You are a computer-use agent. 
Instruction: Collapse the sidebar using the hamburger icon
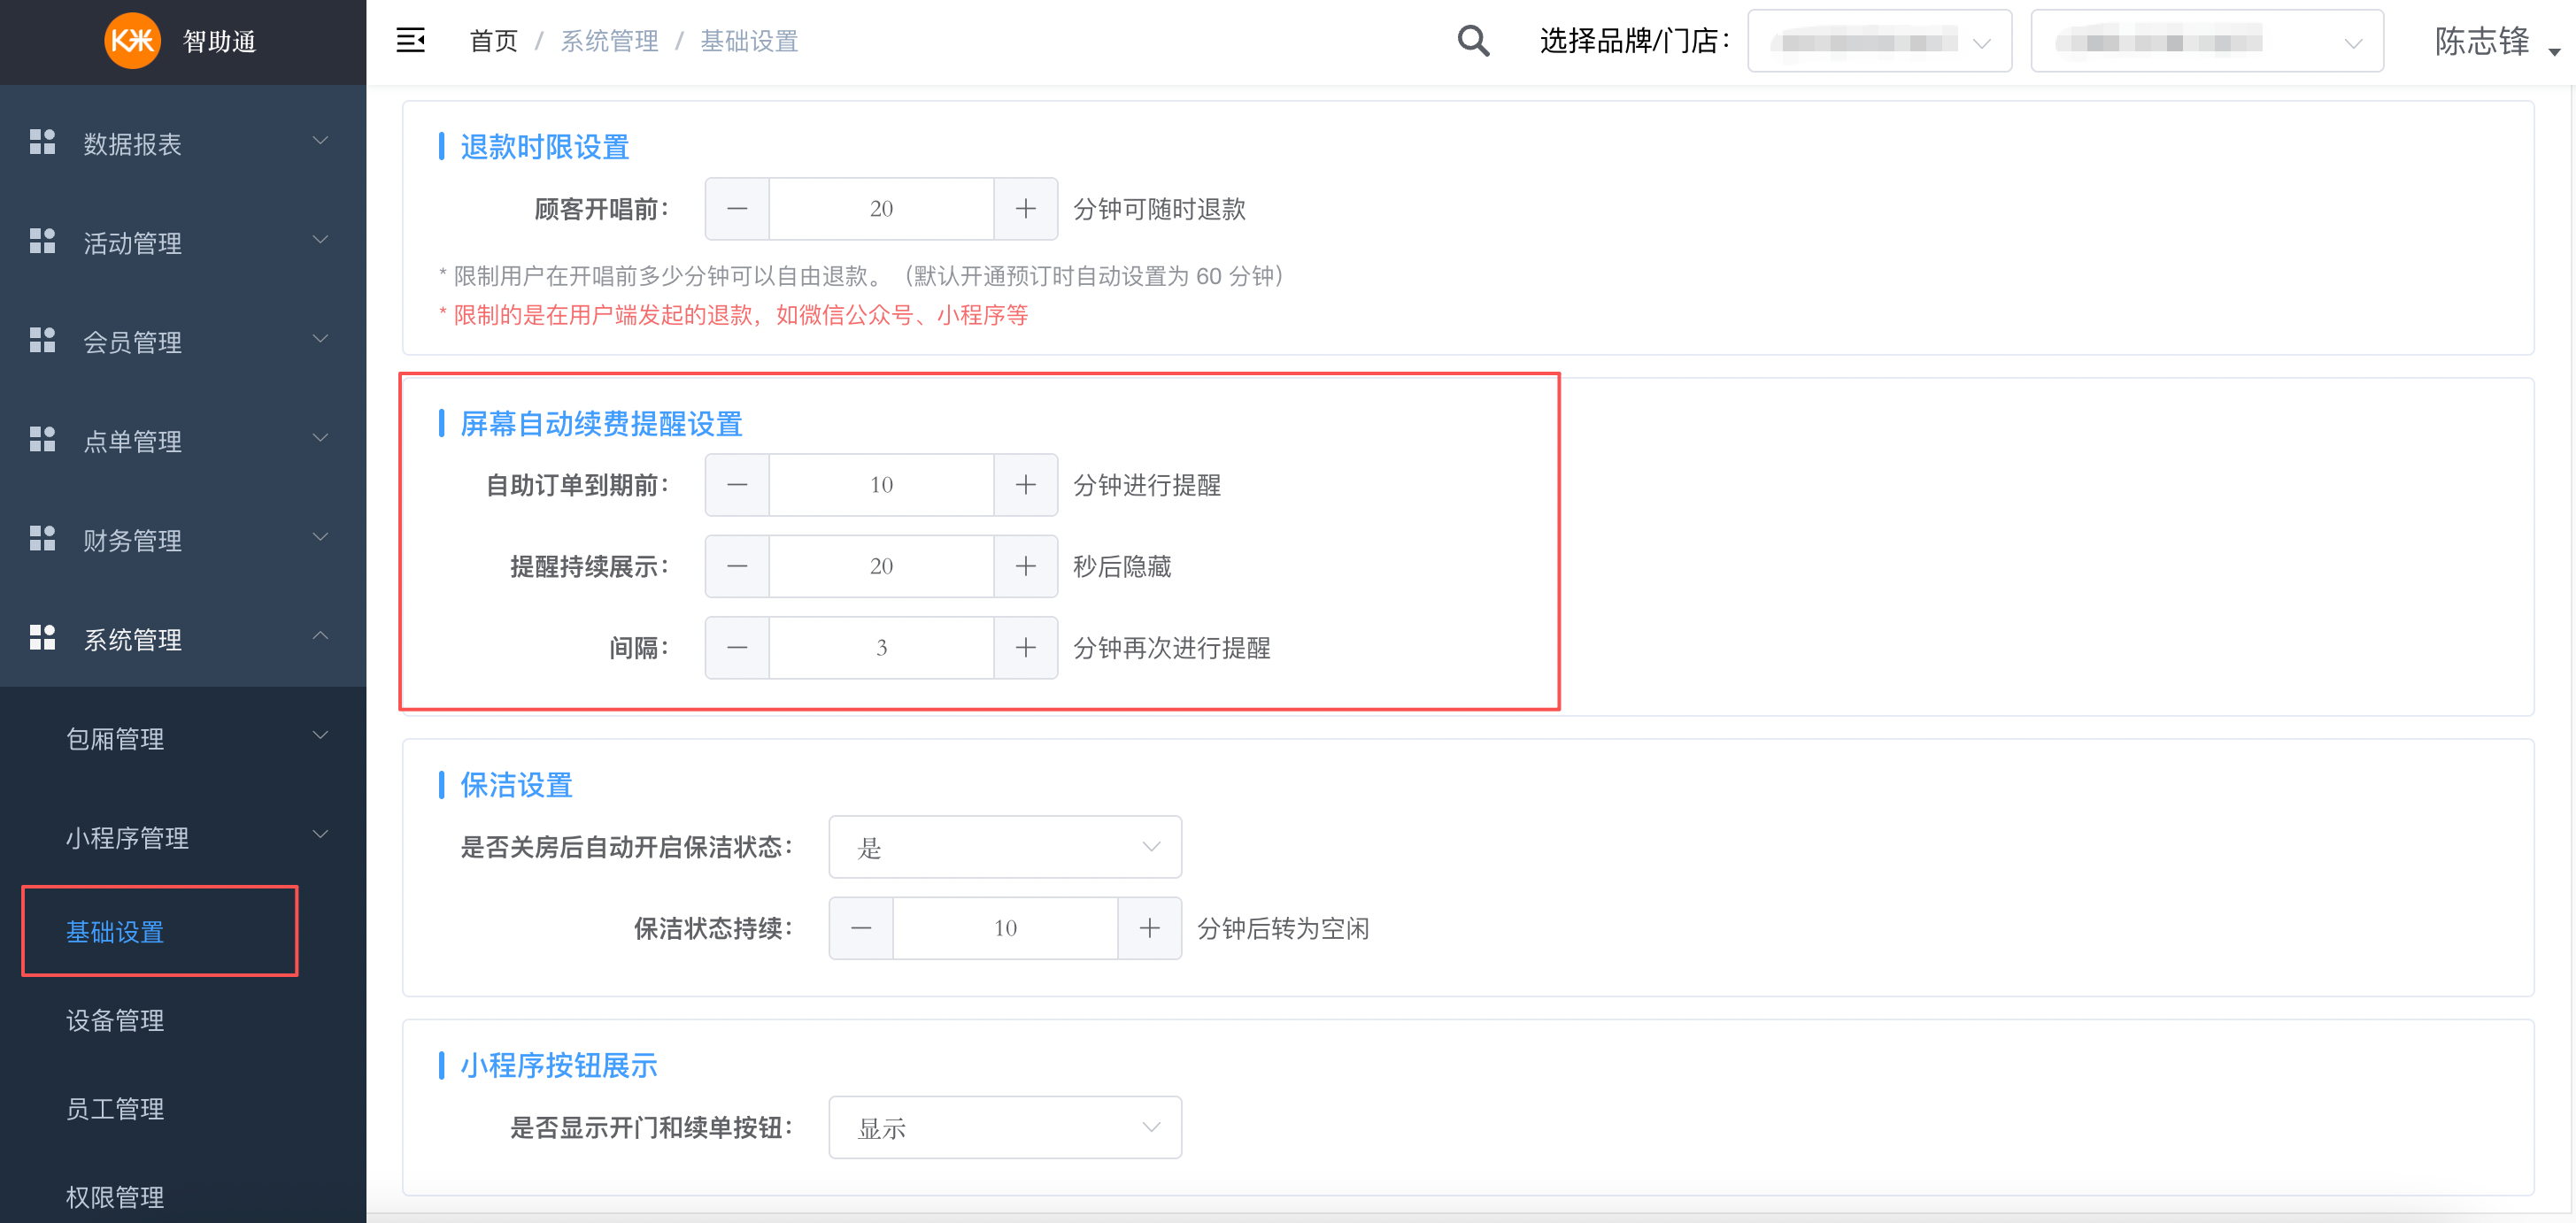(411, 39)
